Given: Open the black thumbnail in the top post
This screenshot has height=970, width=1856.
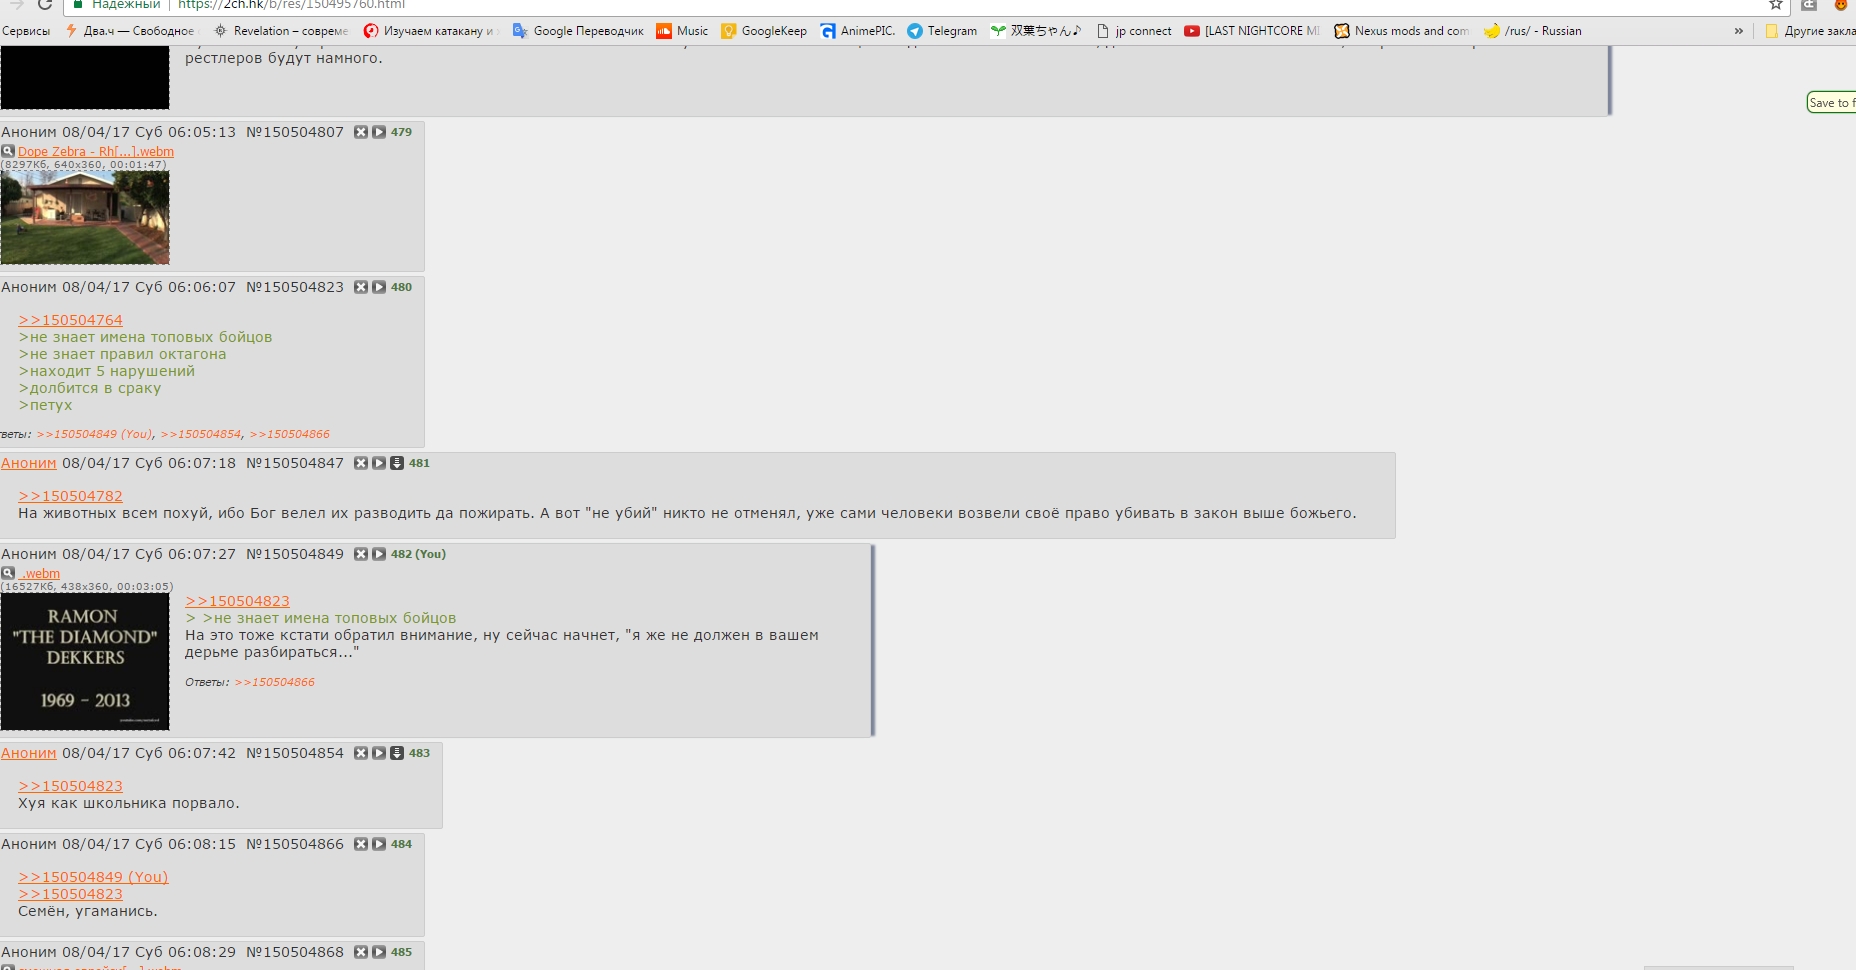Looking at the screenshot, I should coord(85,77).
